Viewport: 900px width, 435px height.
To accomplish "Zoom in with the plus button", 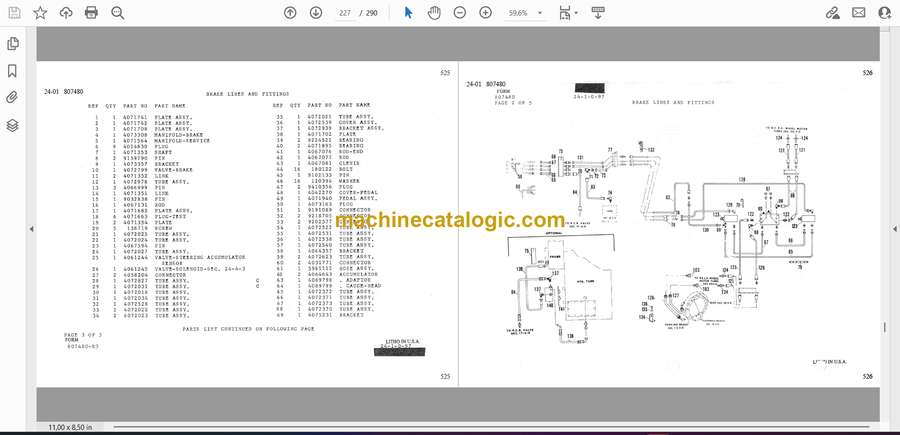I will [486, 13].
